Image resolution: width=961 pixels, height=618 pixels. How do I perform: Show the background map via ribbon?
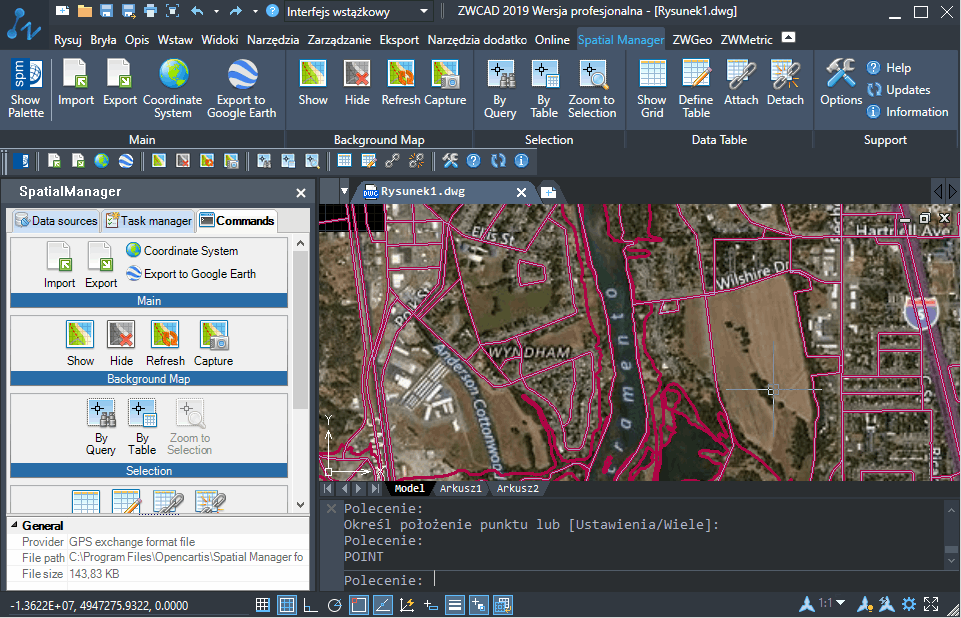[313, 83]
